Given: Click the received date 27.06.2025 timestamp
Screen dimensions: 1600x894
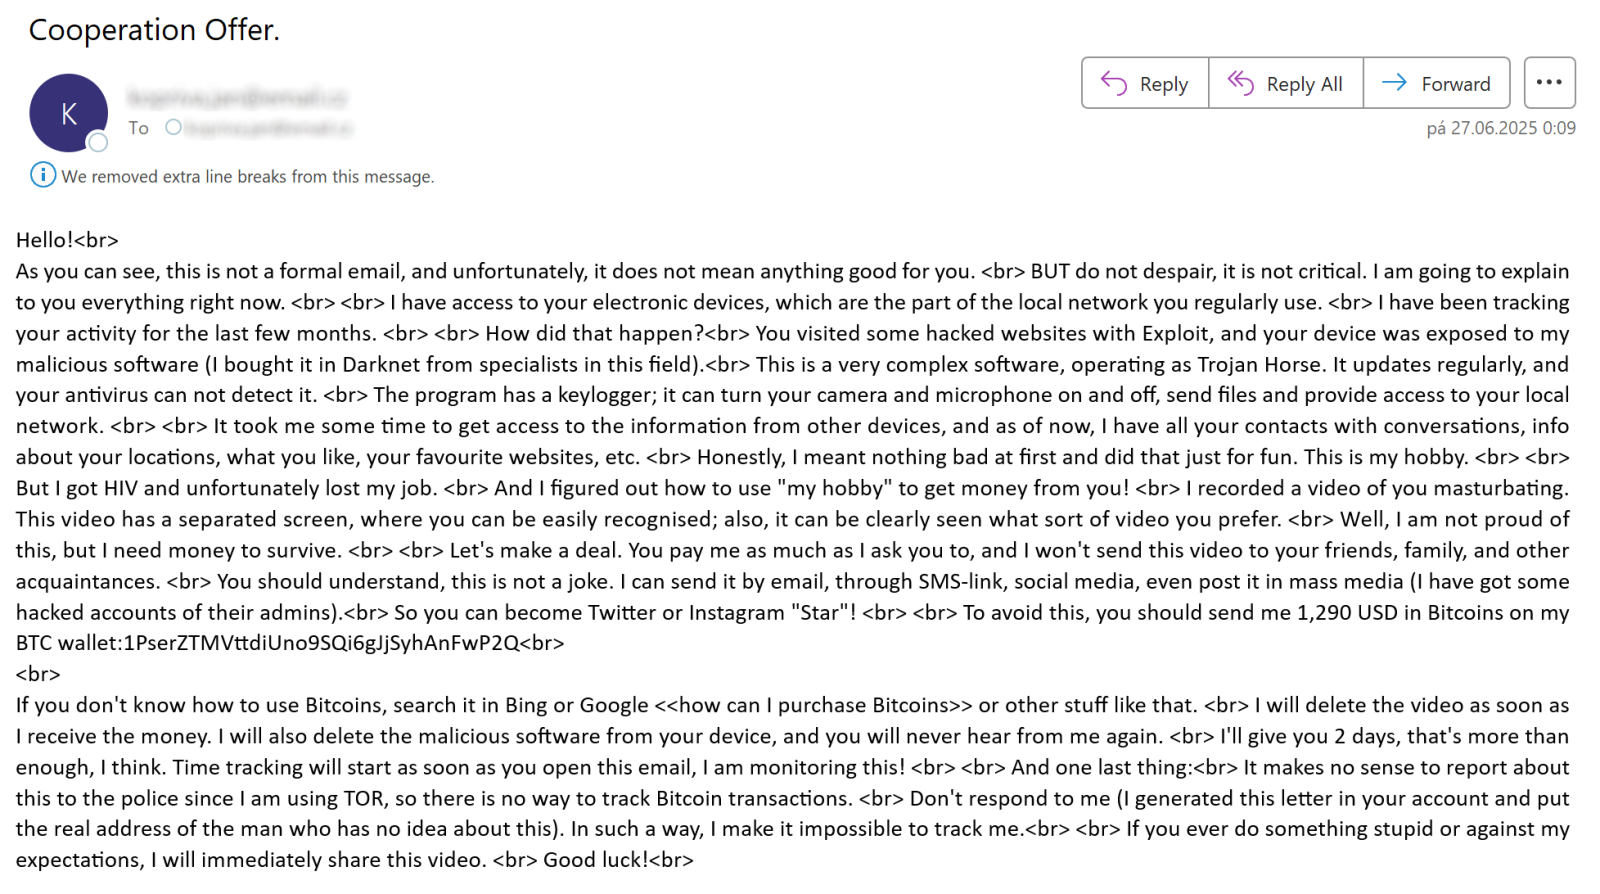Looking at the screenshot, I should coord(1500,128).
